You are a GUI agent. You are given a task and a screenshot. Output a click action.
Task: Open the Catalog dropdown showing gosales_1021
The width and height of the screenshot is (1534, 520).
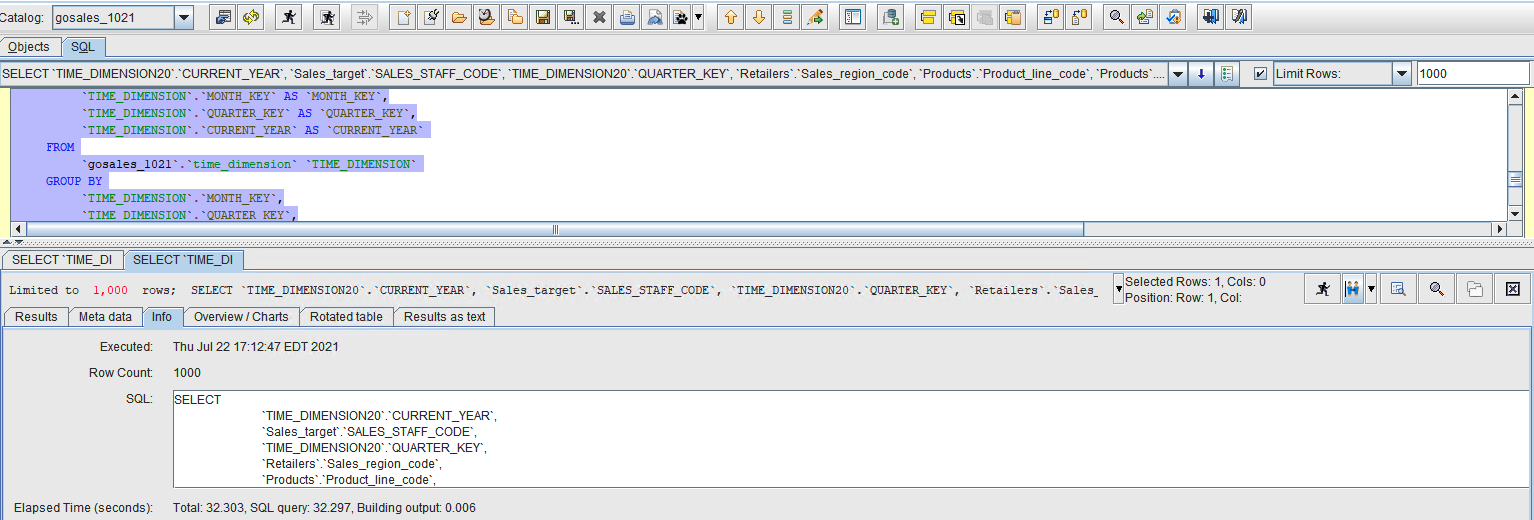pyautogui.click(x=184, y=17)
